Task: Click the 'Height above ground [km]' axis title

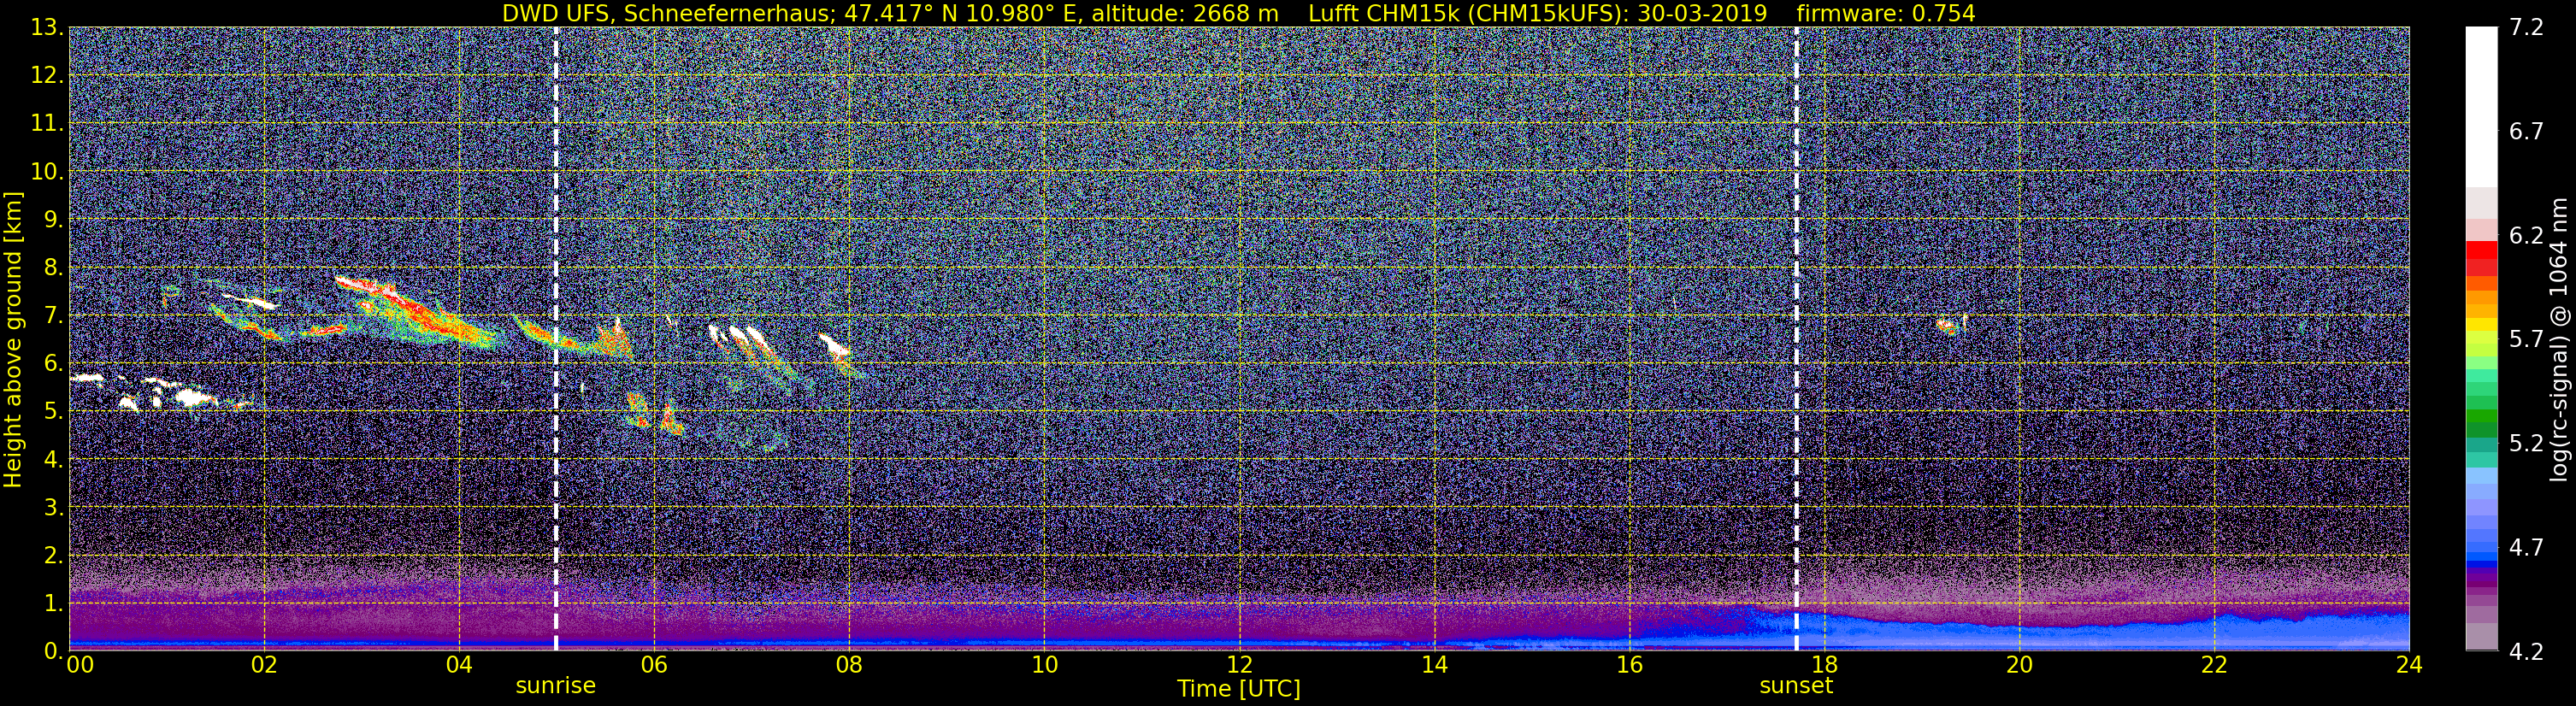Action: [13, 339]
